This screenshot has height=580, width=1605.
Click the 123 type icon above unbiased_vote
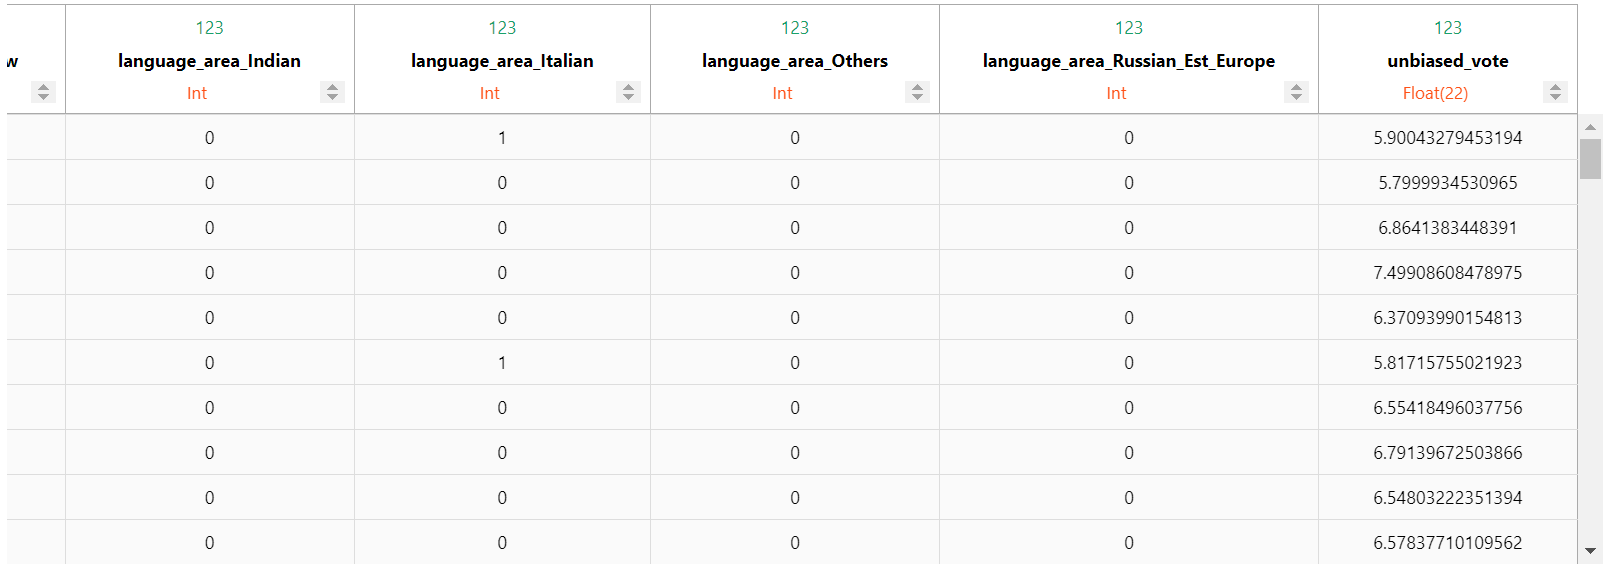pos(1448,28)
